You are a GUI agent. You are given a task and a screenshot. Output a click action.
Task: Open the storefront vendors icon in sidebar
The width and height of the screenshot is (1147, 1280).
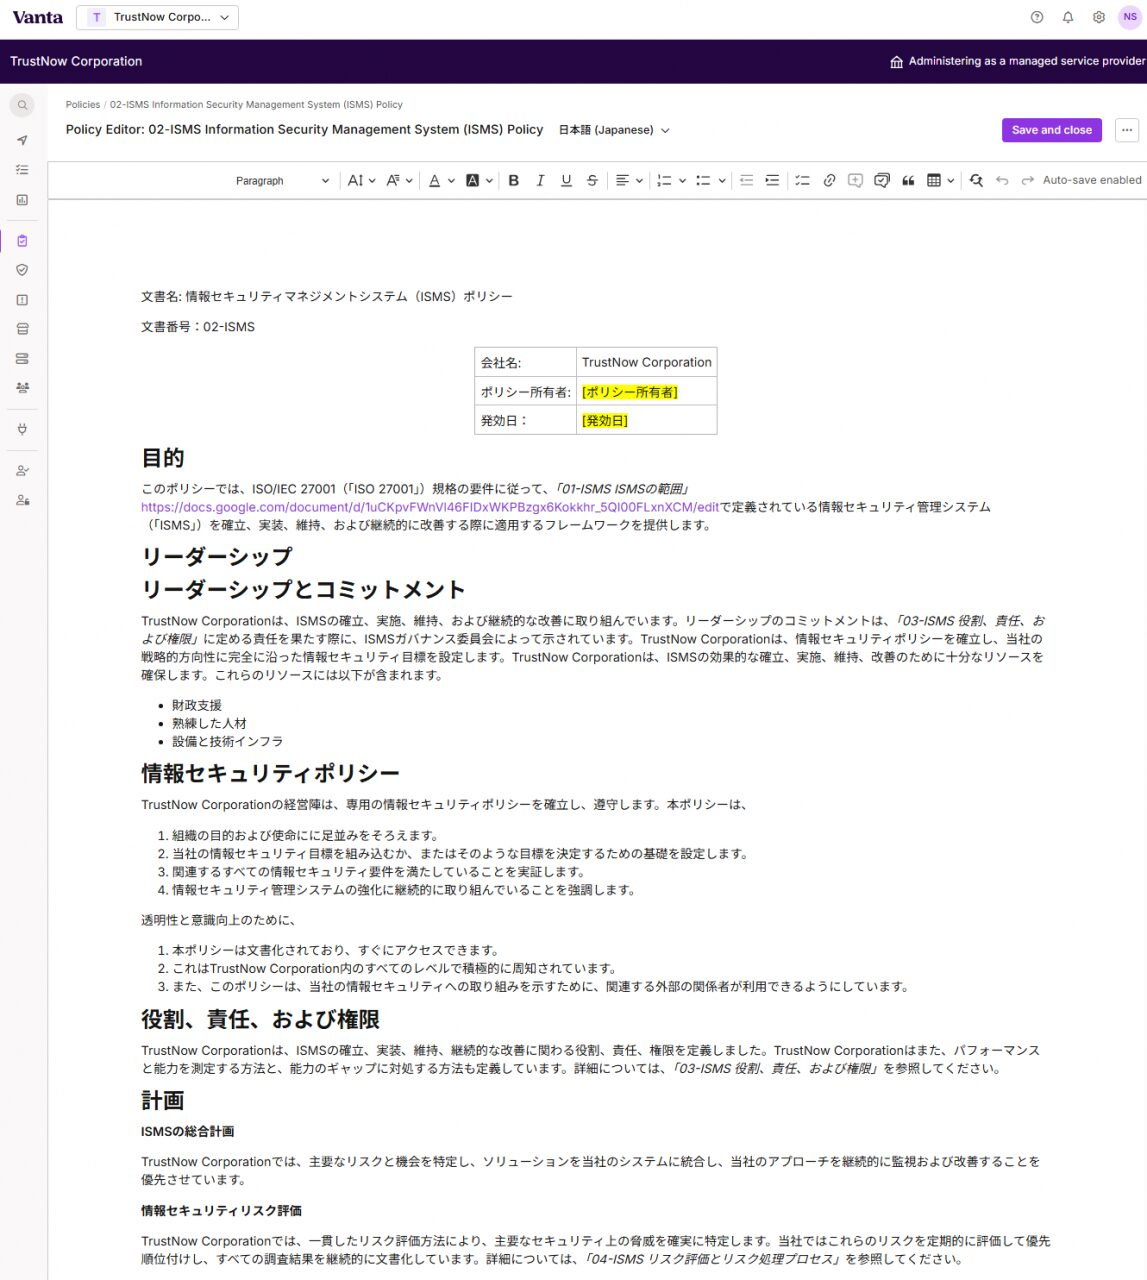point(22,329)
